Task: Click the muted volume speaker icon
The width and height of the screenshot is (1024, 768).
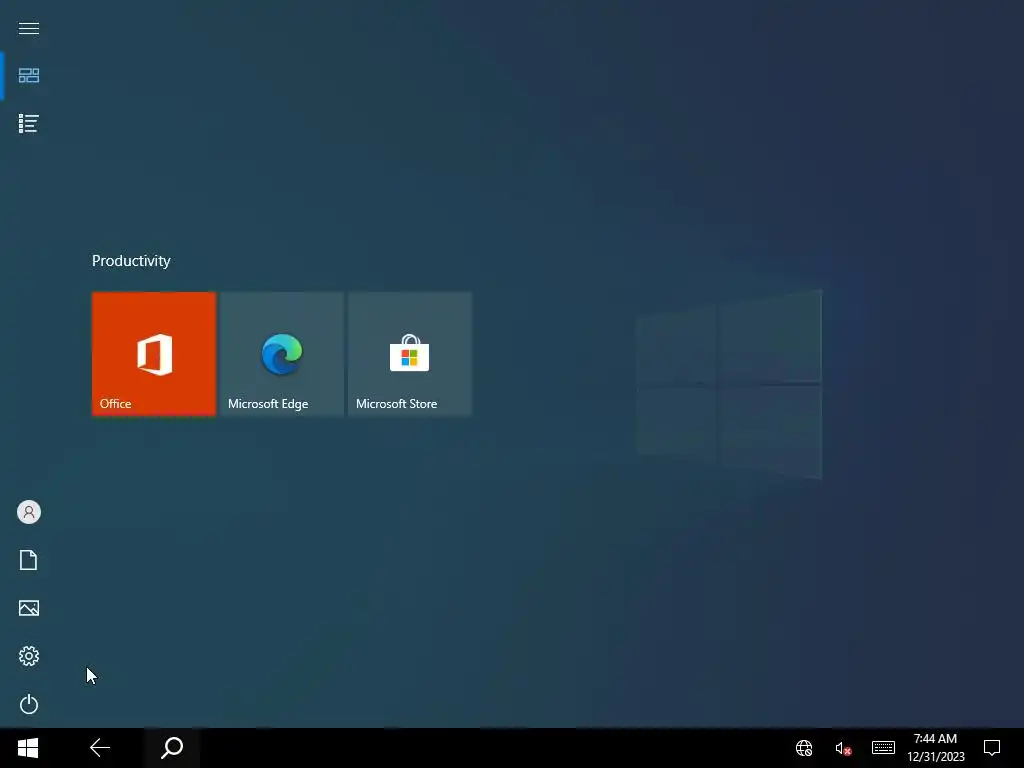Action: (x=843, y=748)
